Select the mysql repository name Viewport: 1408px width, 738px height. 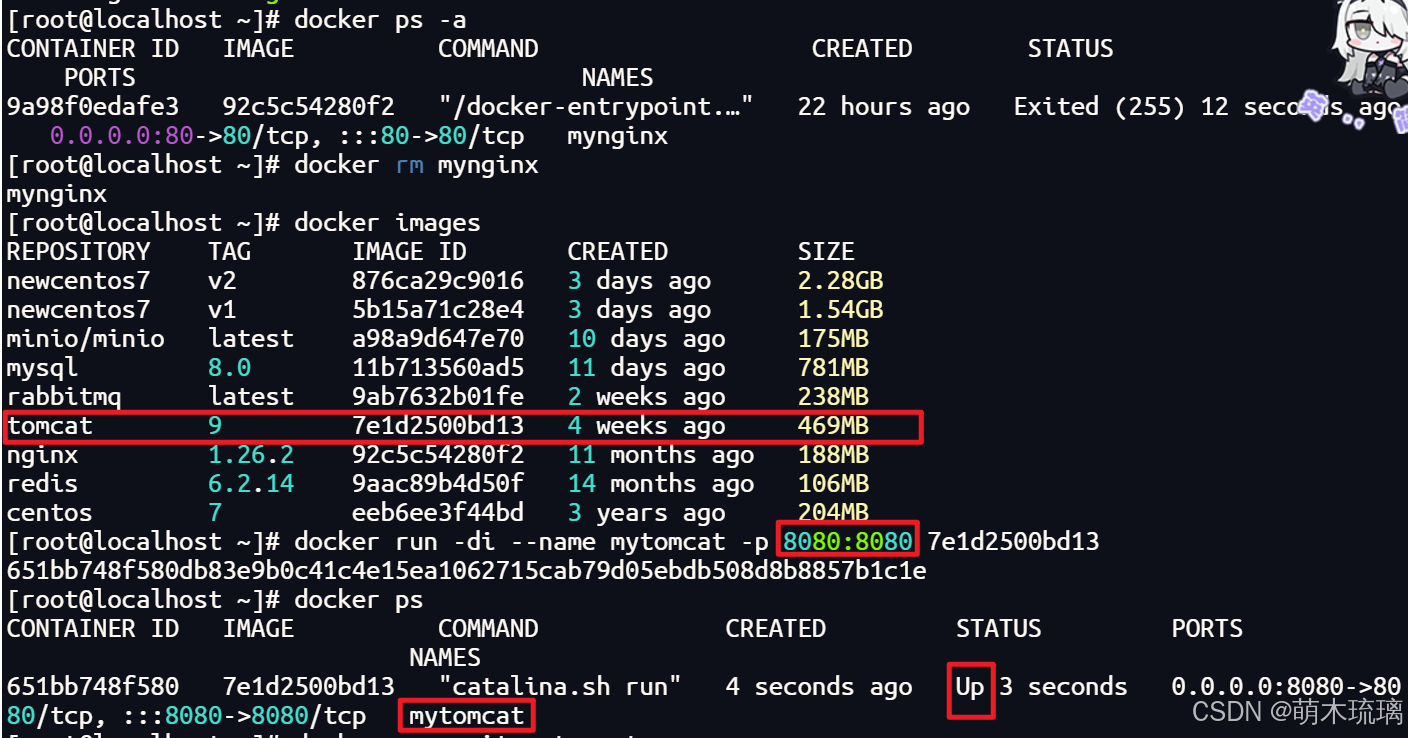click(x=43, y=368)
